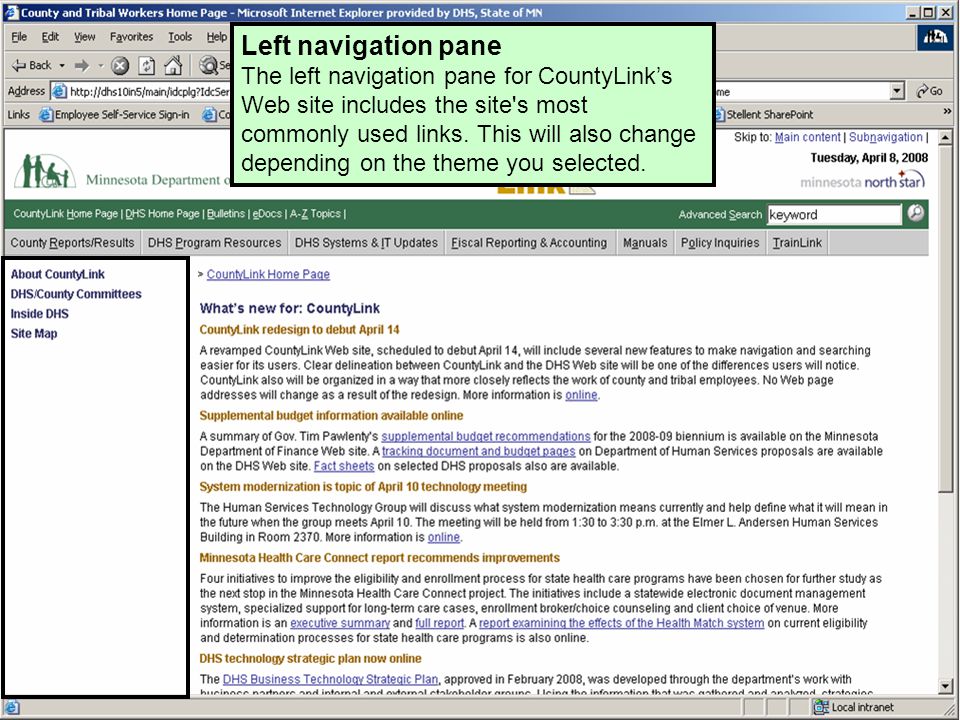Click the vertical scrollbar thumb
960x720 pixels.
click(x=946, y=318)
